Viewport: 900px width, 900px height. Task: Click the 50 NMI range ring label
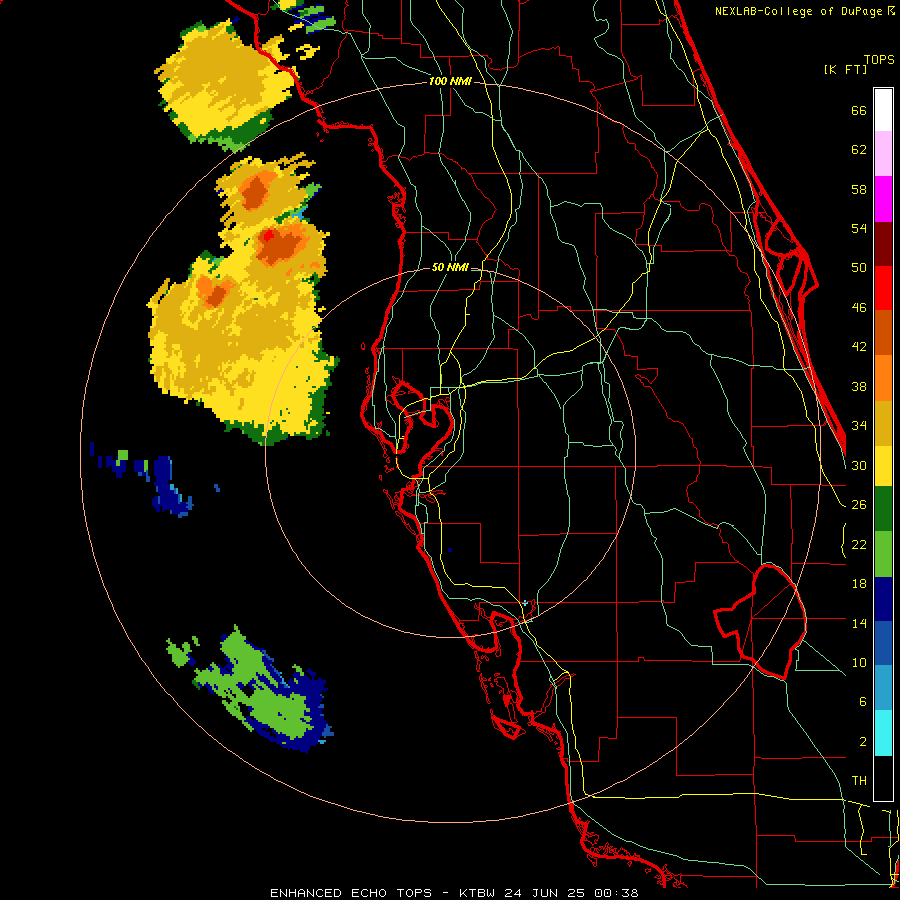tap(449, 267)
